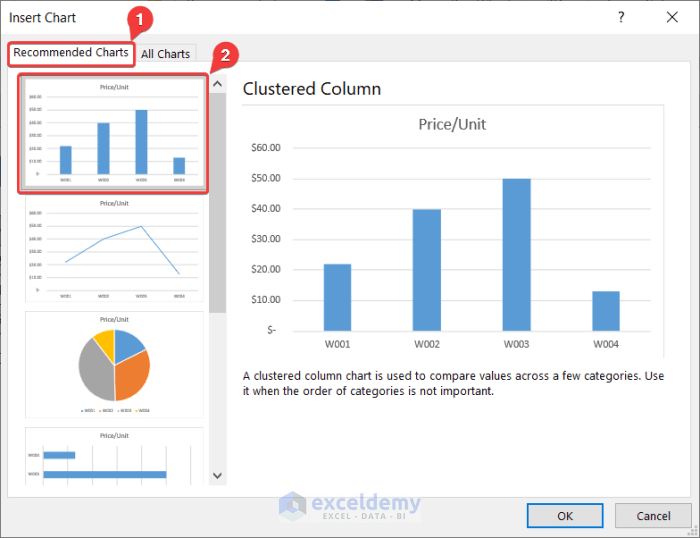Confirm the chart with the OK button

pos(565,516)
